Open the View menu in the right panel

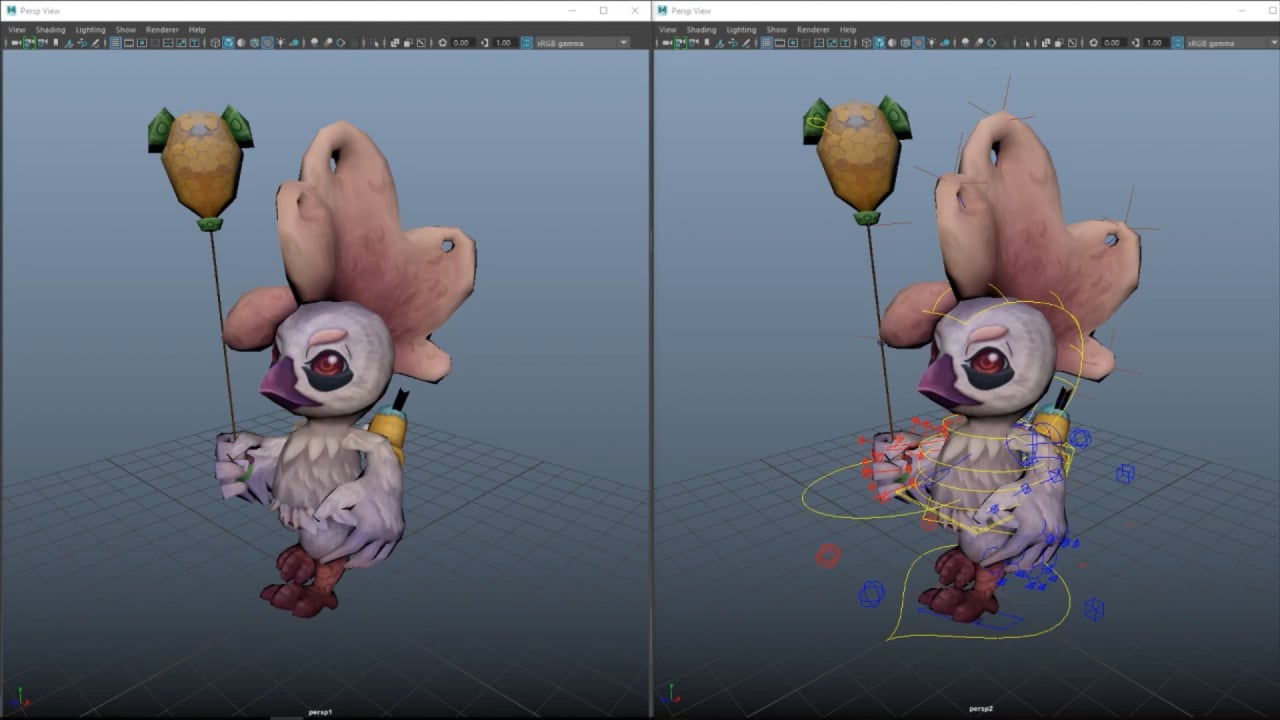pyautogui.click(x=668, y=30)
